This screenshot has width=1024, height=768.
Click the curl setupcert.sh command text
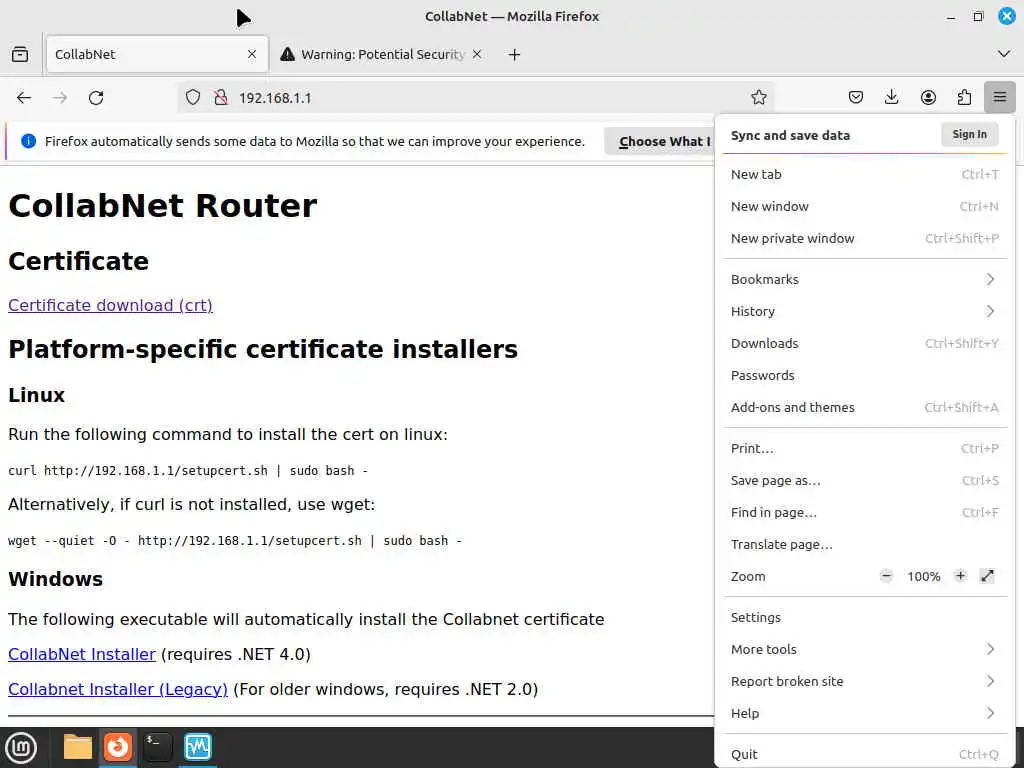188,471
